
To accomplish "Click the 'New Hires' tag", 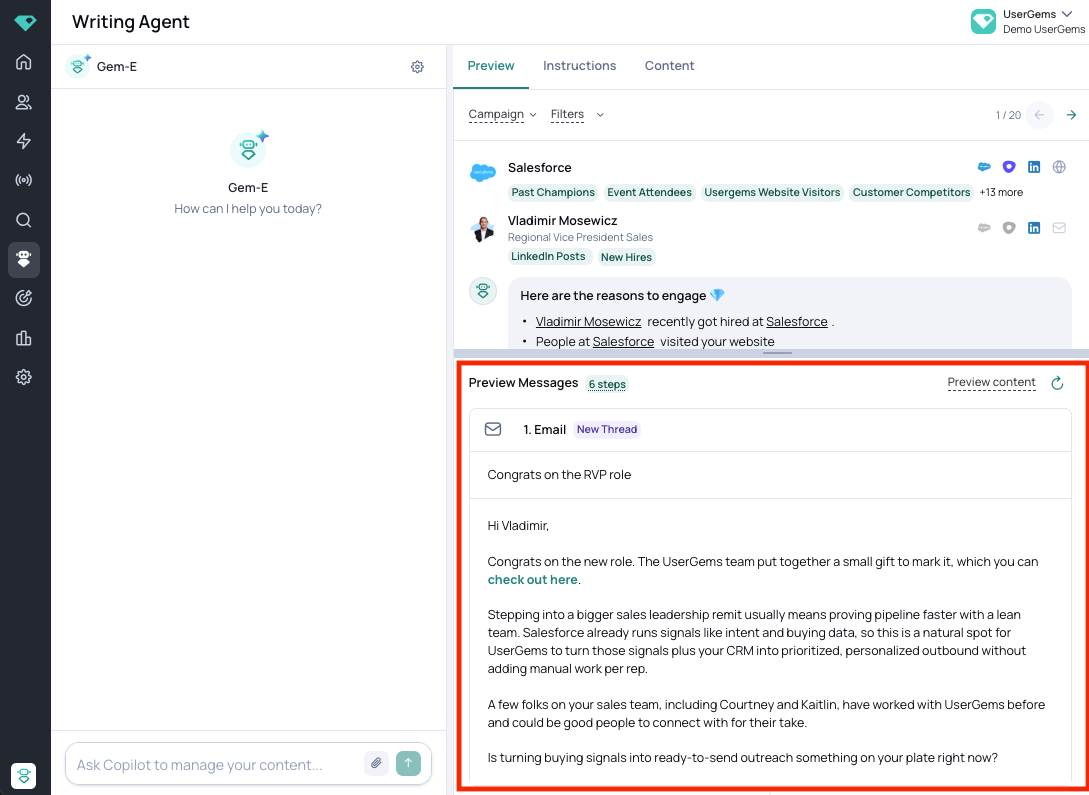I will tap(626, 257).
